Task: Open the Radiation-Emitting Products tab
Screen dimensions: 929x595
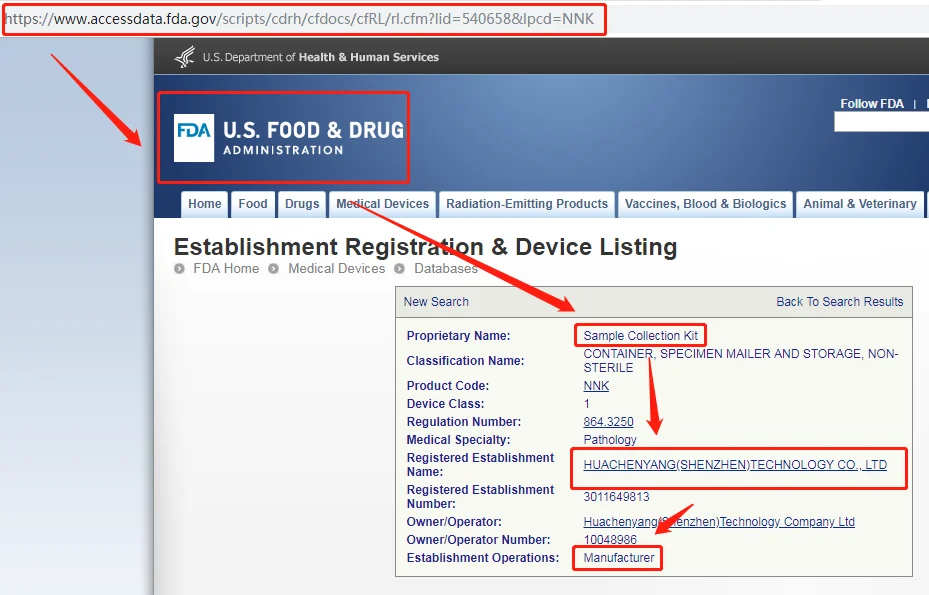Action: tap(527, 204)
